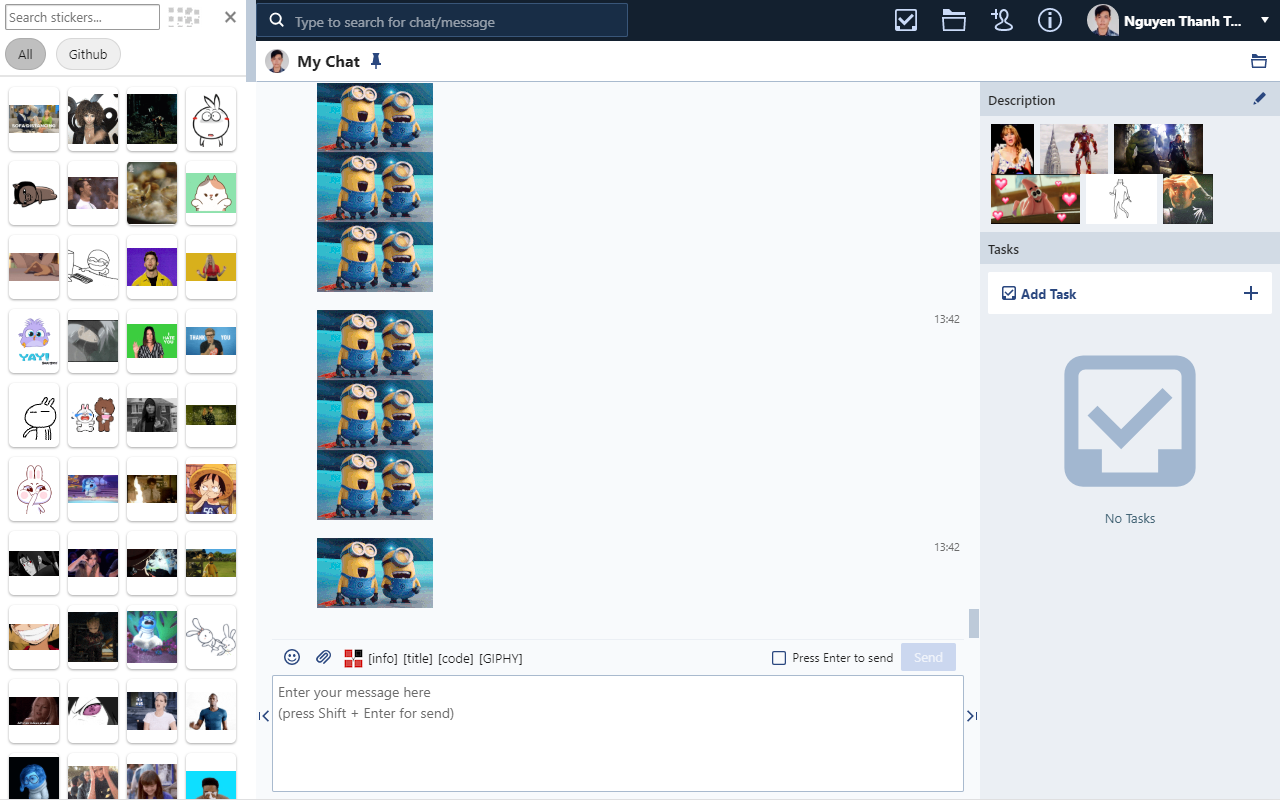Click the plus icon to add a task
Viewport: 1280px width, 800px height.
pos(1250,293)
